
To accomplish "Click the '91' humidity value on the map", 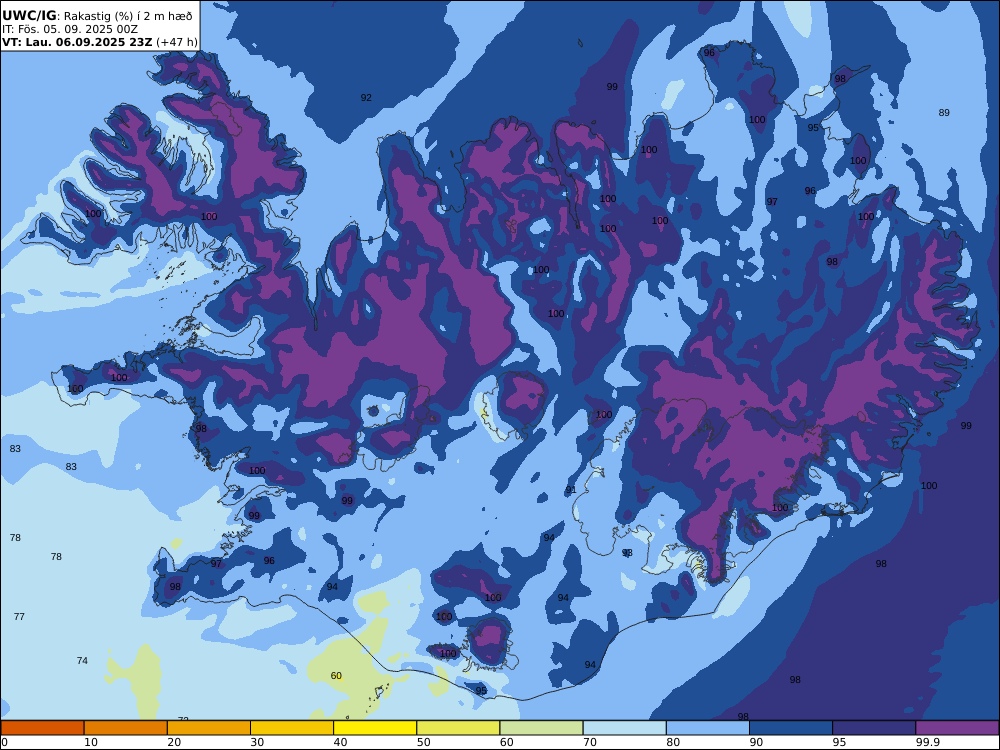I will point(571,490).
